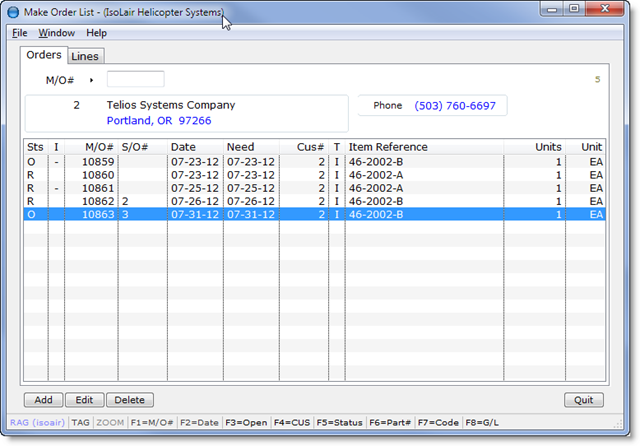Click F2=Date shortcut in the status bar
Image resolution: width=640 pixels, height=446 pixels.
(201, 423)
